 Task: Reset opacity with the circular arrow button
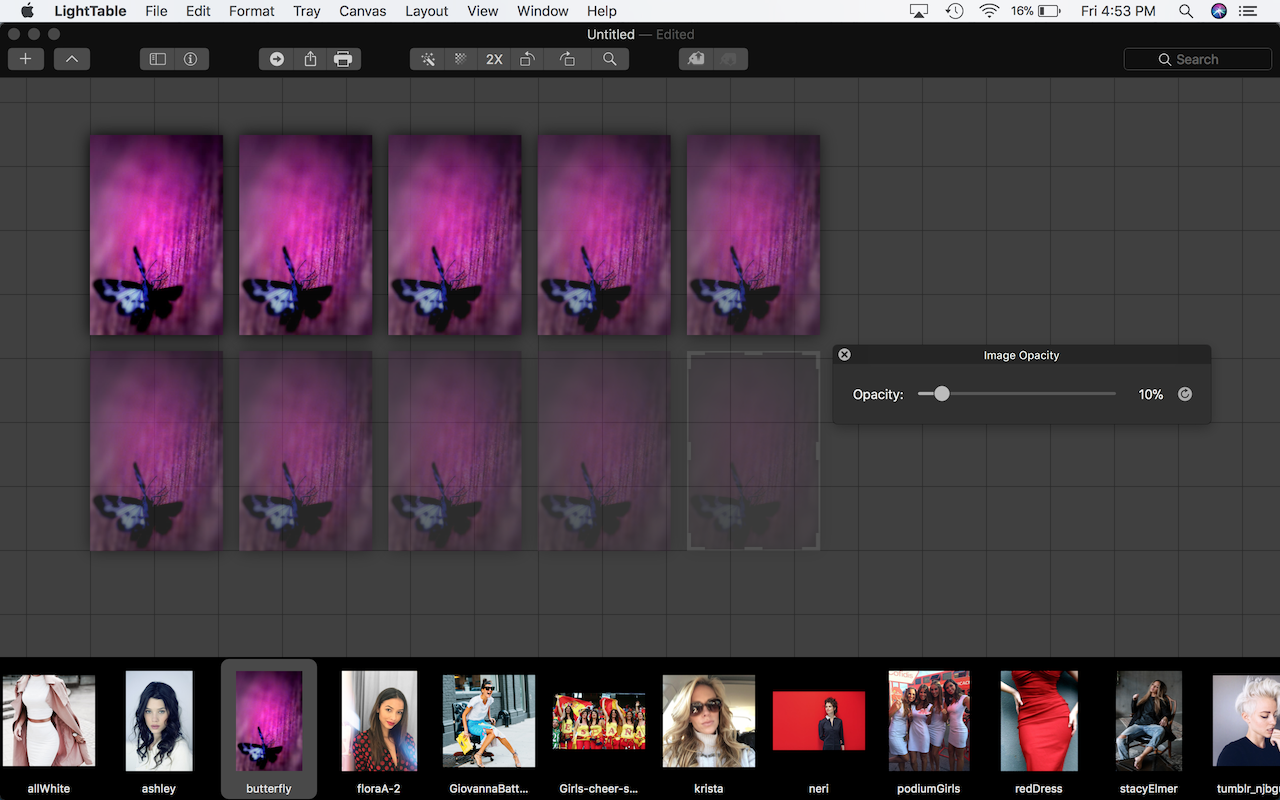tap(1185, 394)
